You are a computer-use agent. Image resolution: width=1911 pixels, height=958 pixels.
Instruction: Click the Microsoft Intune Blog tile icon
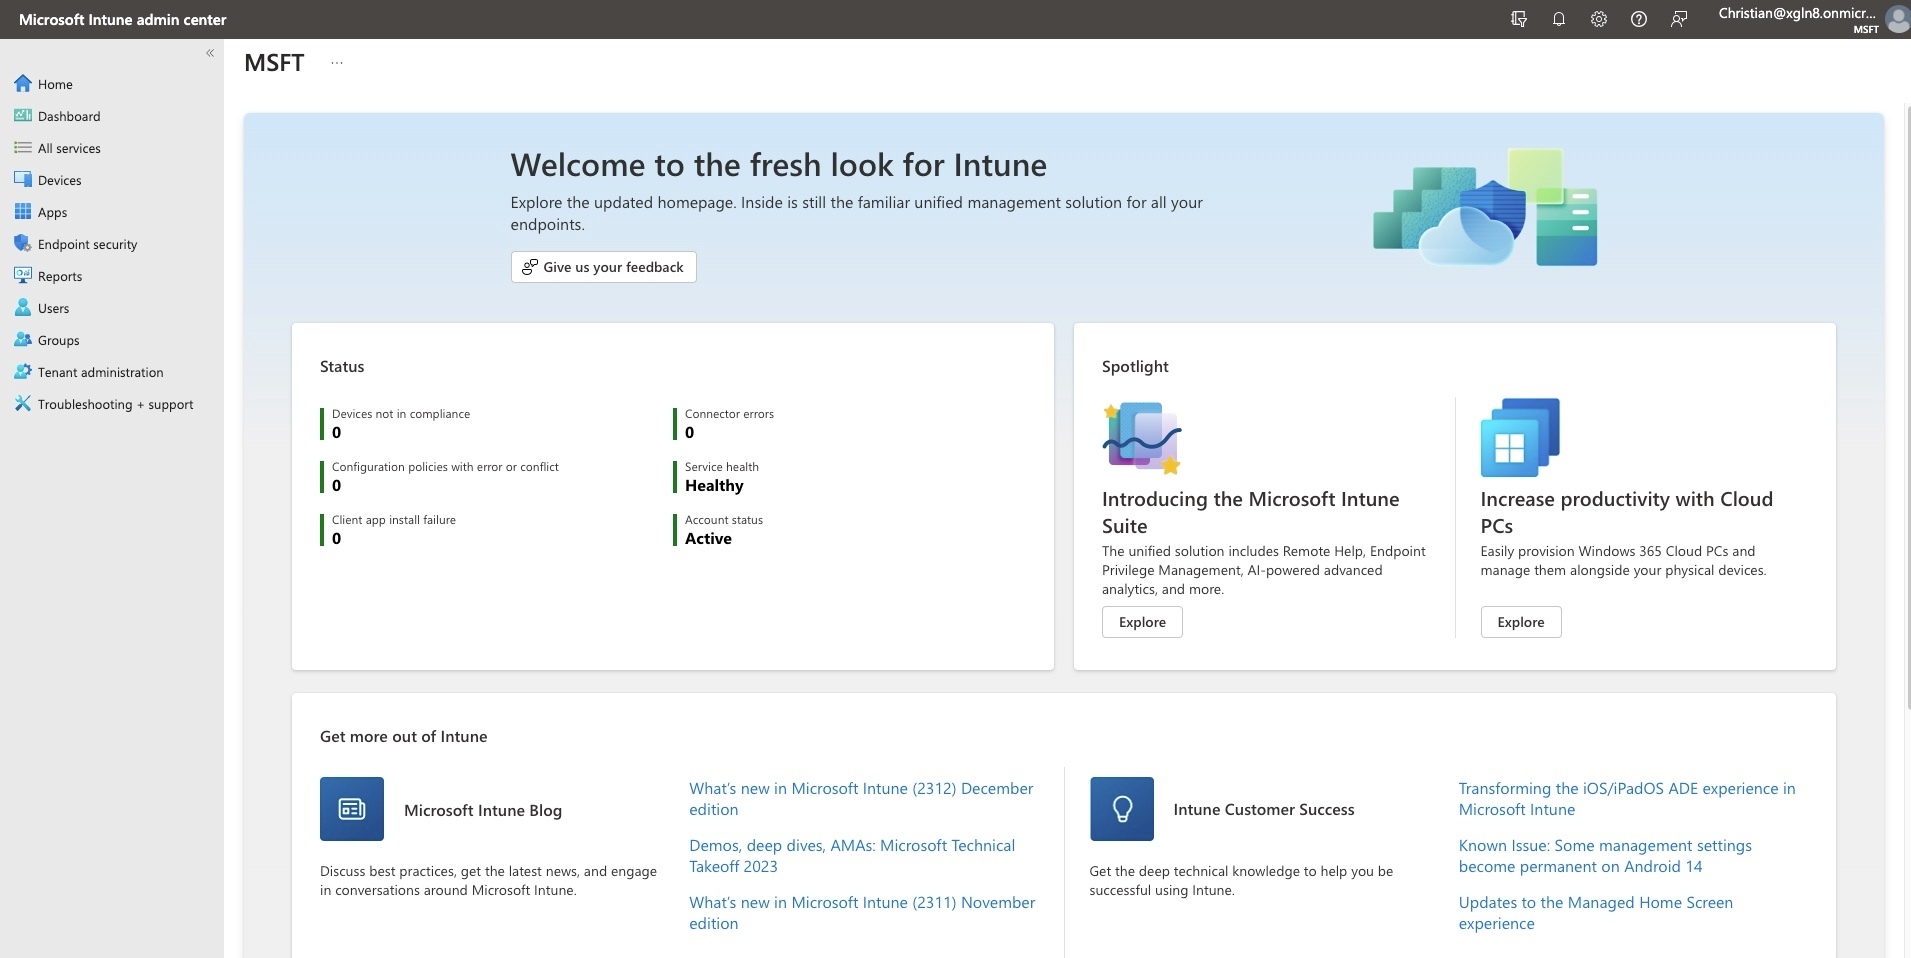352,809
